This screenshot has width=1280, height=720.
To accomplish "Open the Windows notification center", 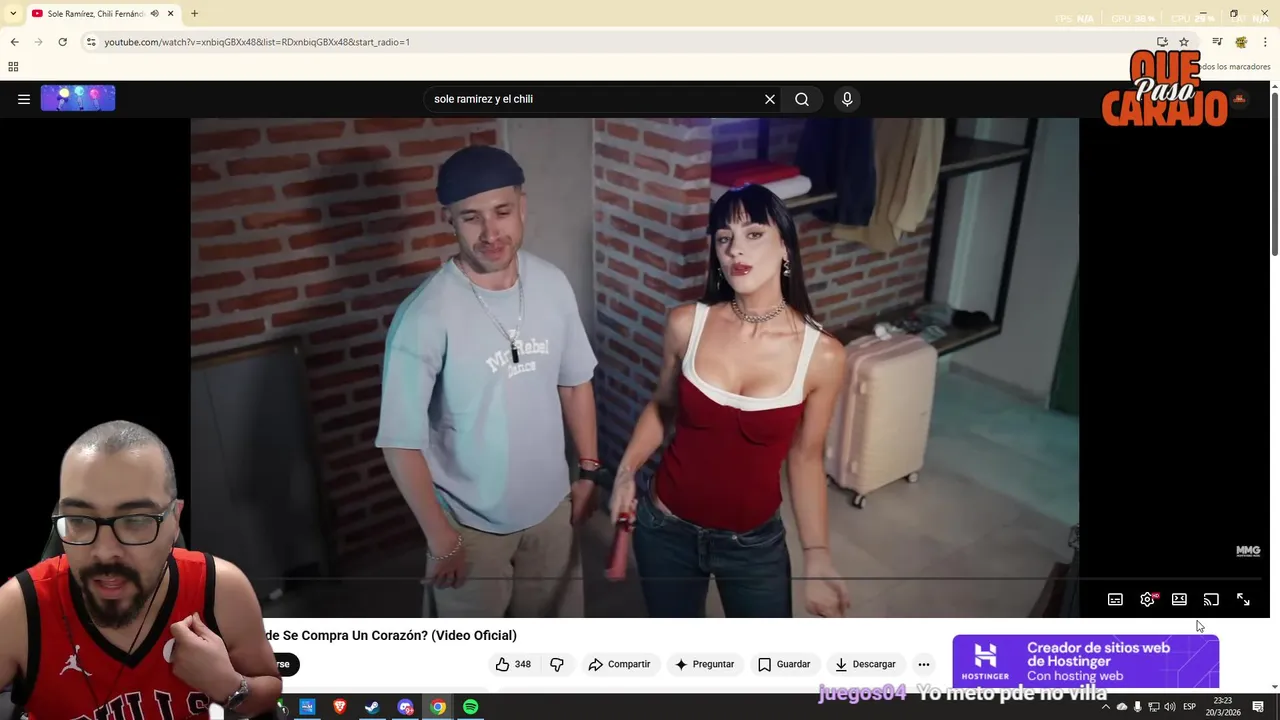I will tap(1258, 707).
